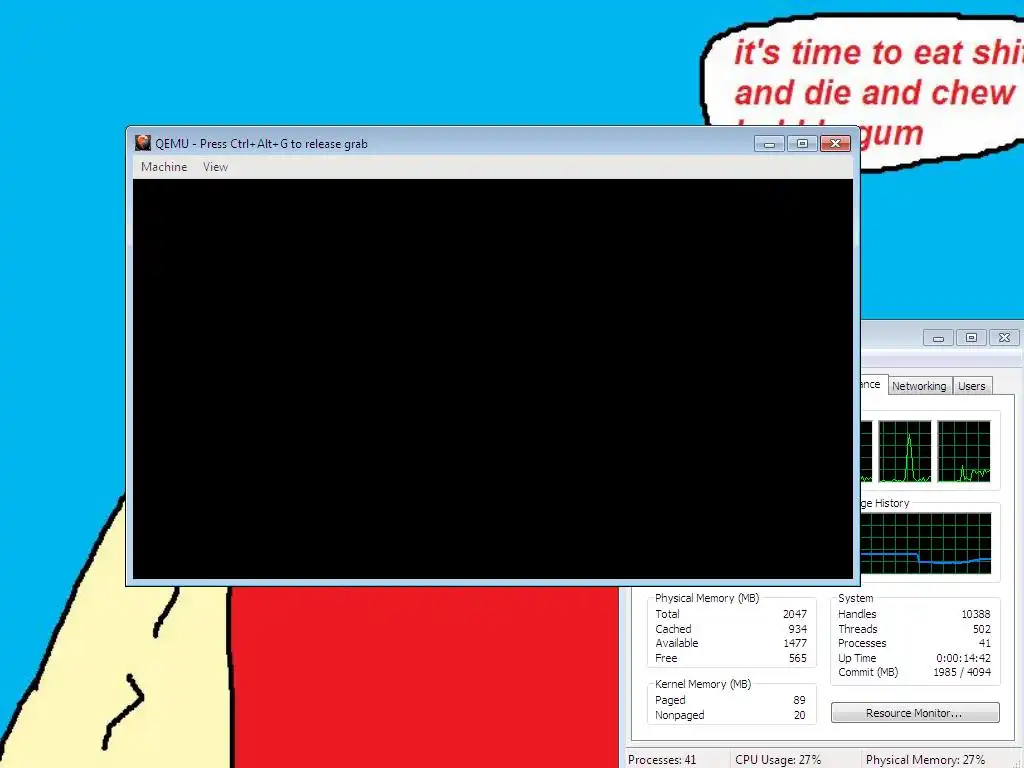The height and width of the screenshot is (768, 1024).
Task: Click the rightmost CPU usage history graph
Action: [964, 451]
